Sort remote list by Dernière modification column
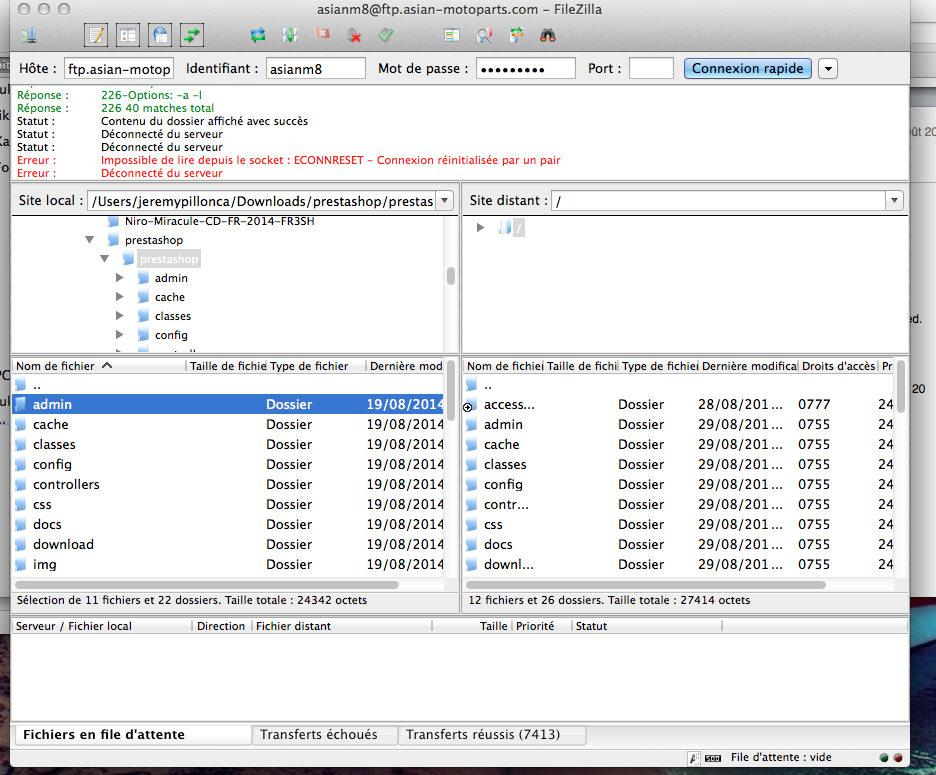 (749, 366)
